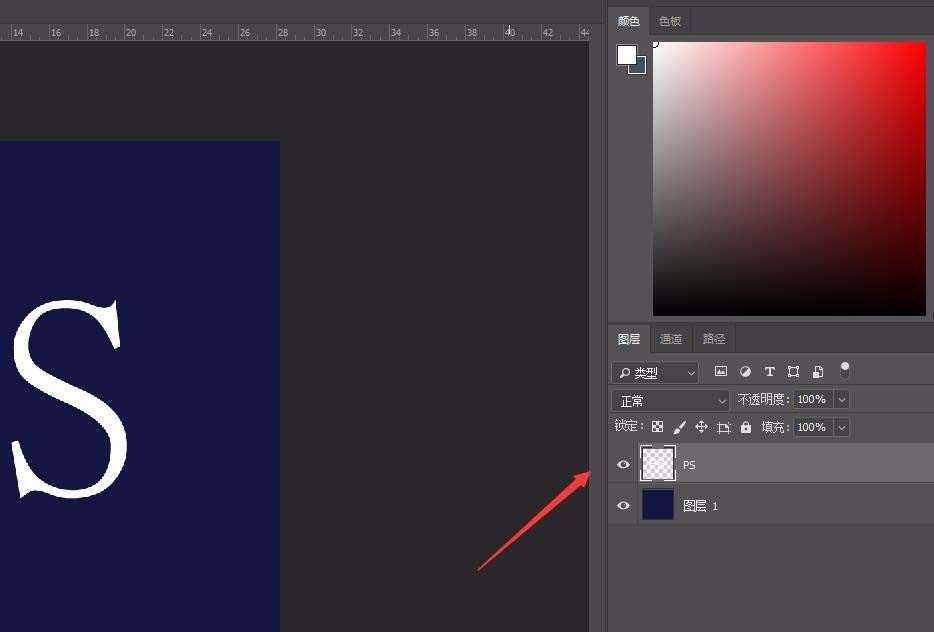934x632 pixels.
Task: Click the shape layer filter icon
Action: click(793, 372)
